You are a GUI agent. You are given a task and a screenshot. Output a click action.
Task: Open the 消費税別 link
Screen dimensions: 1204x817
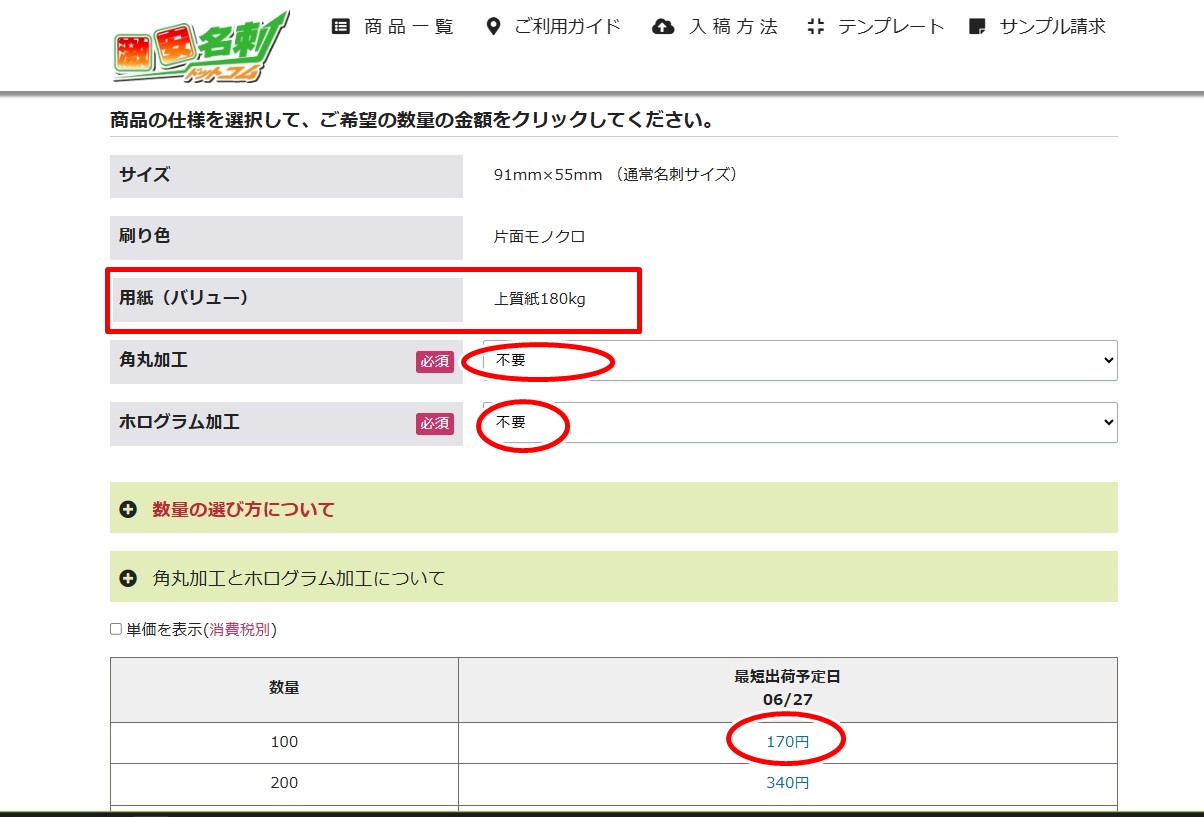click(x=240, y=630)
